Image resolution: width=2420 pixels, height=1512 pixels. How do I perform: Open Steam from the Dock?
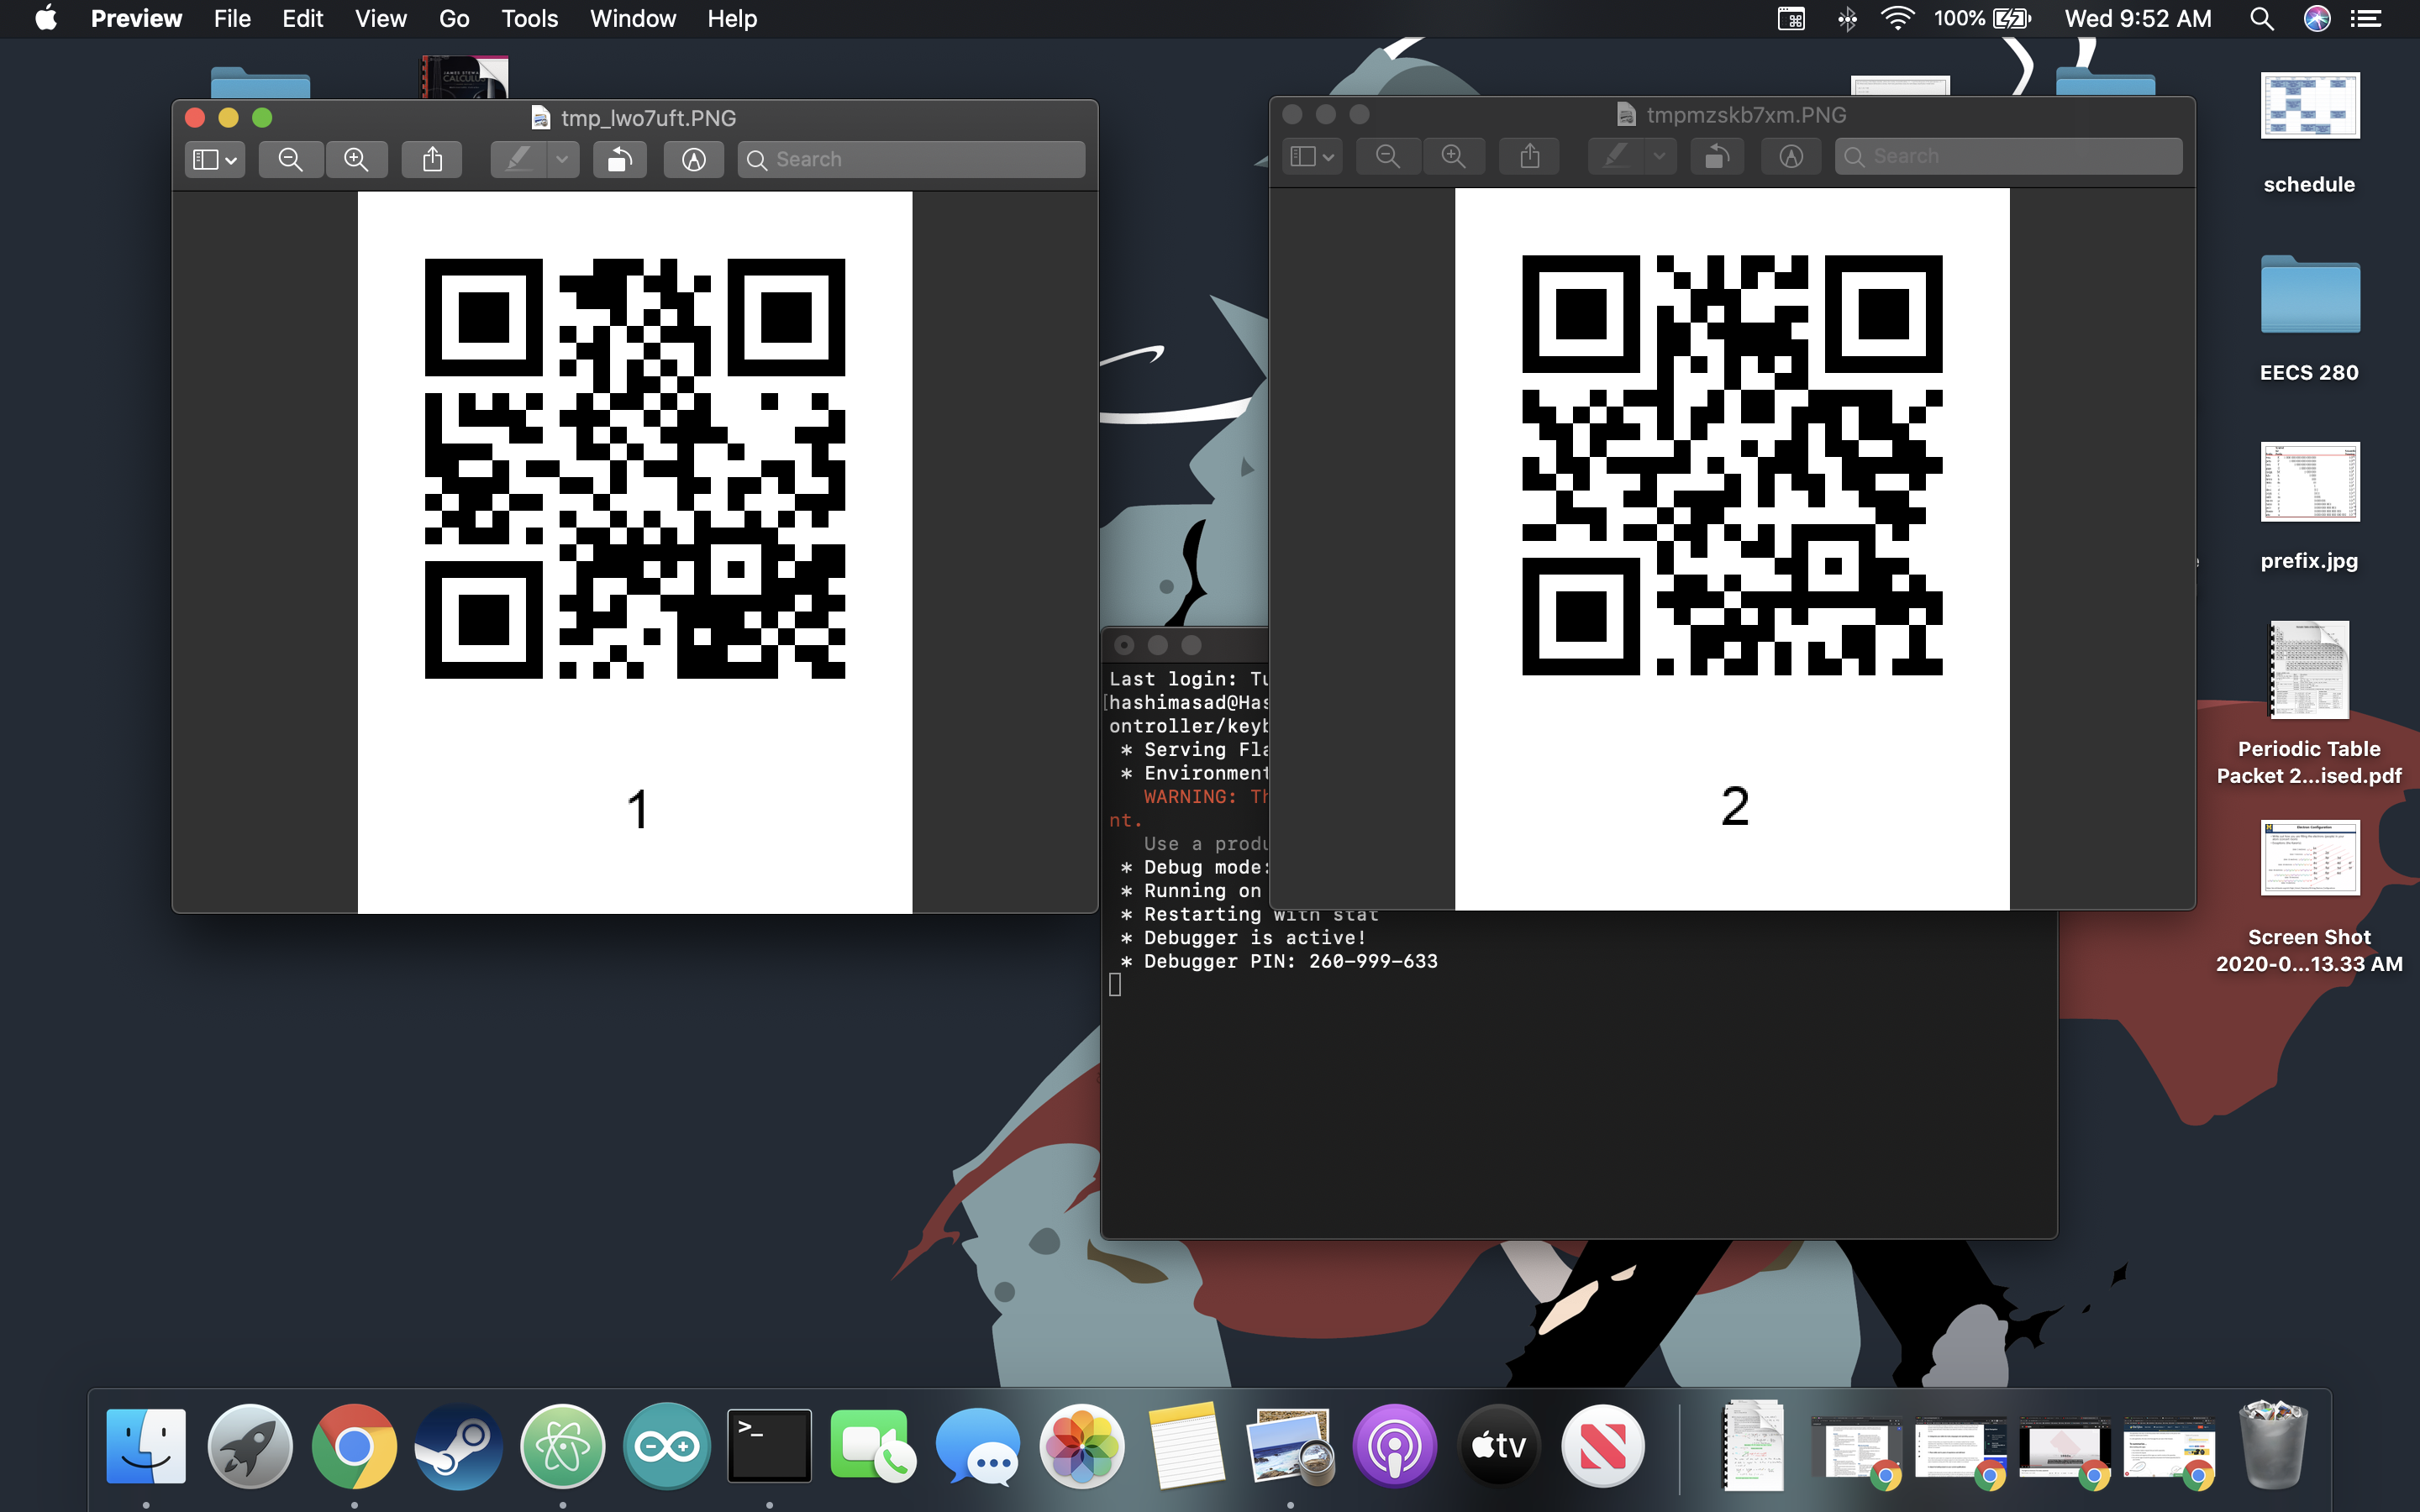(x=458, y=1446)
